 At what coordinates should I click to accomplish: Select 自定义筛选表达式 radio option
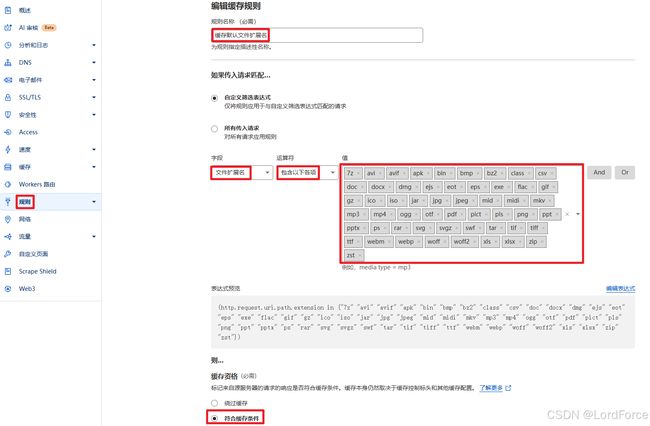coord(214,98)
